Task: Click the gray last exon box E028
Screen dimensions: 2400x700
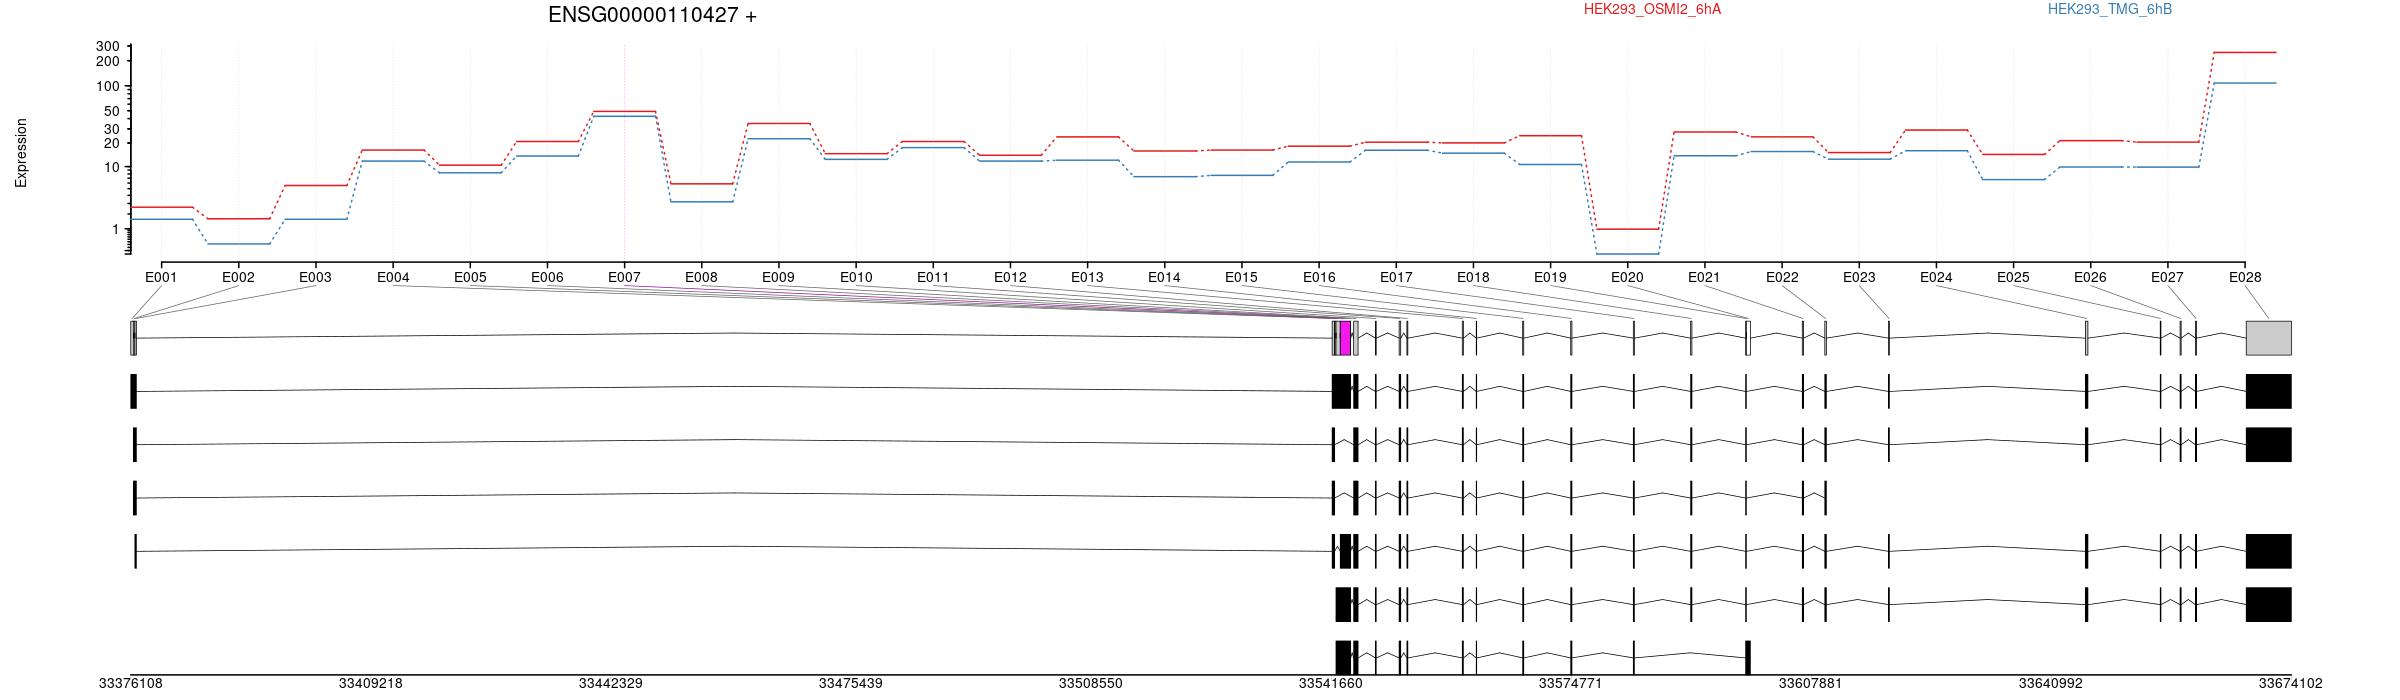Action: [x=2268, y=338]
